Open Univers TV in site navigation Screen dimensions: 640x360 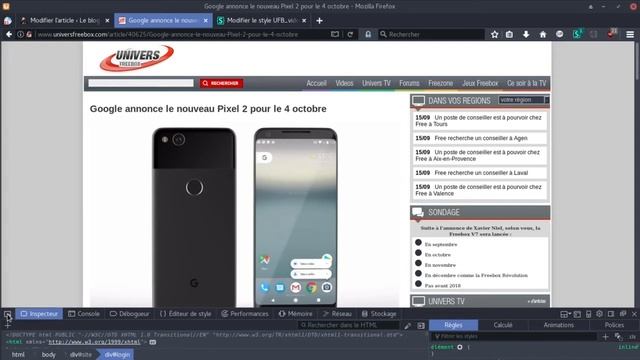click(x=376, y=83)
